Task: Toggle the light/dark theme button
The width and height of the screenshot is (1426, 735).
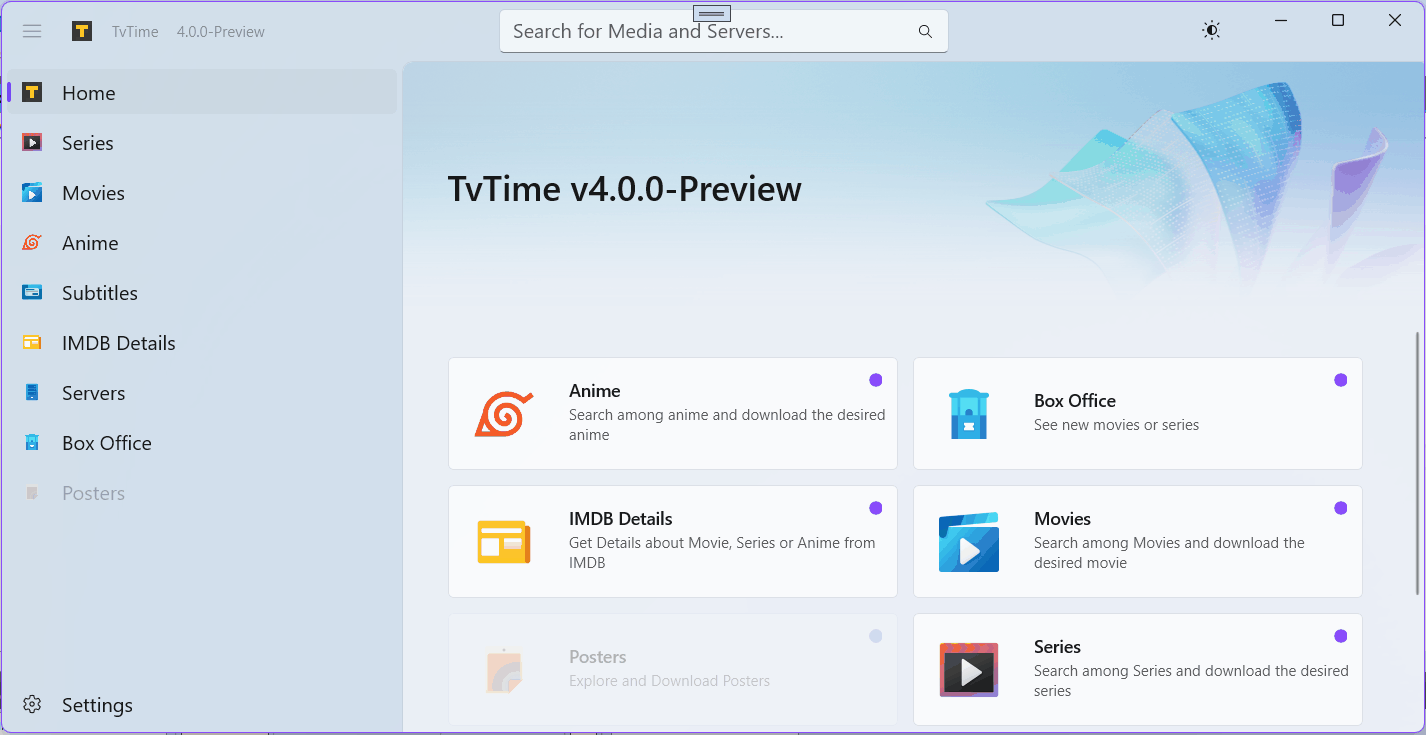Action: click(x=1211, y=31)
